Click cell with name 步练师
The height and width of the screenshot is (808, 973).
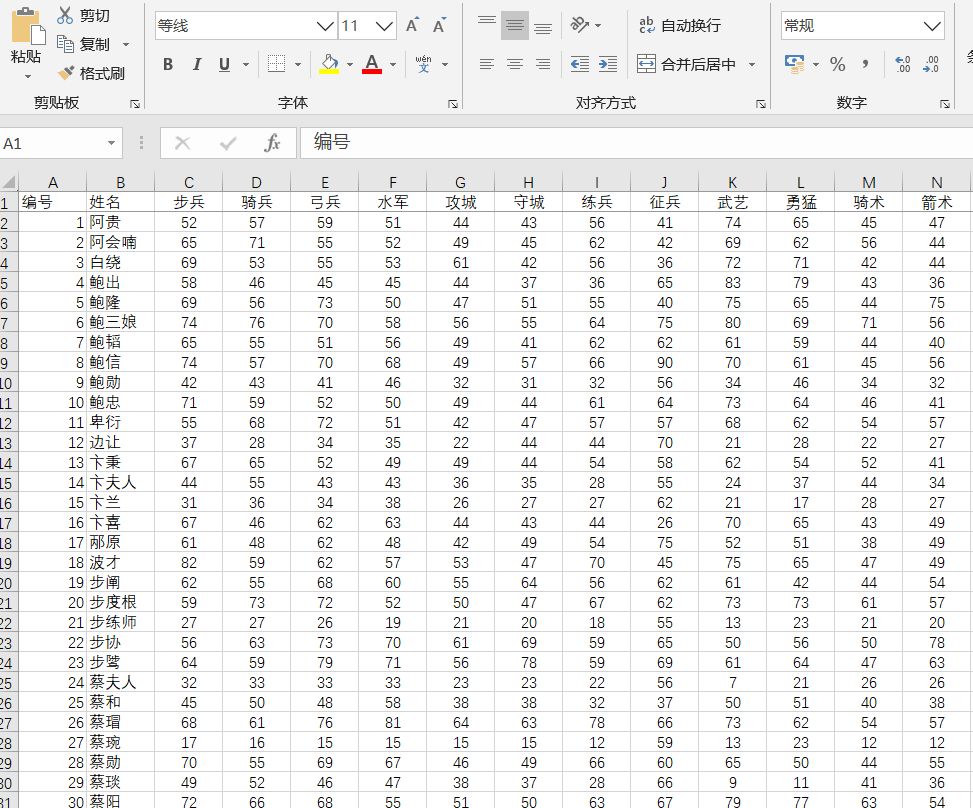(120, 622)
